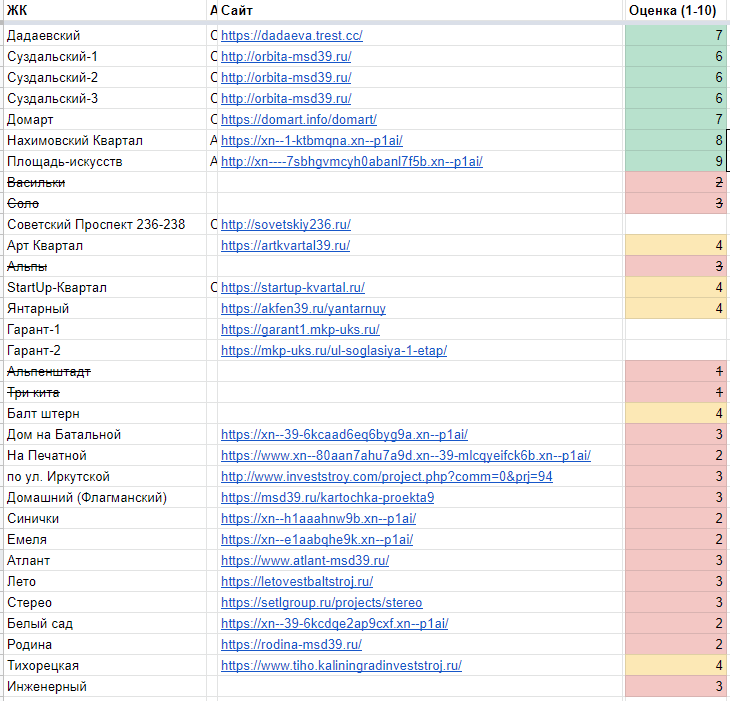
Task: Select the 'Балт штерн' name cell
Action: [43, 413]
